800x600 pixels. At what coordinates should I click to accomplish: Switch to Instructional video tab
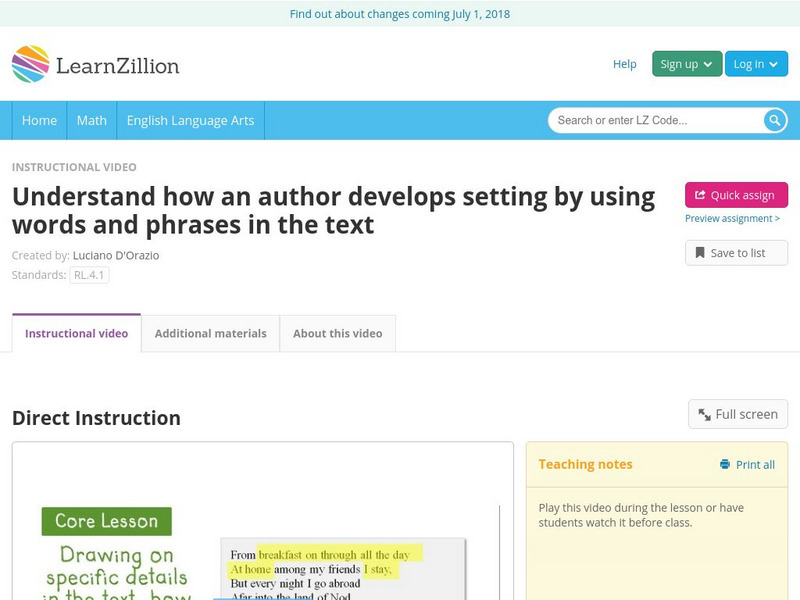click(x=77, y=333)
